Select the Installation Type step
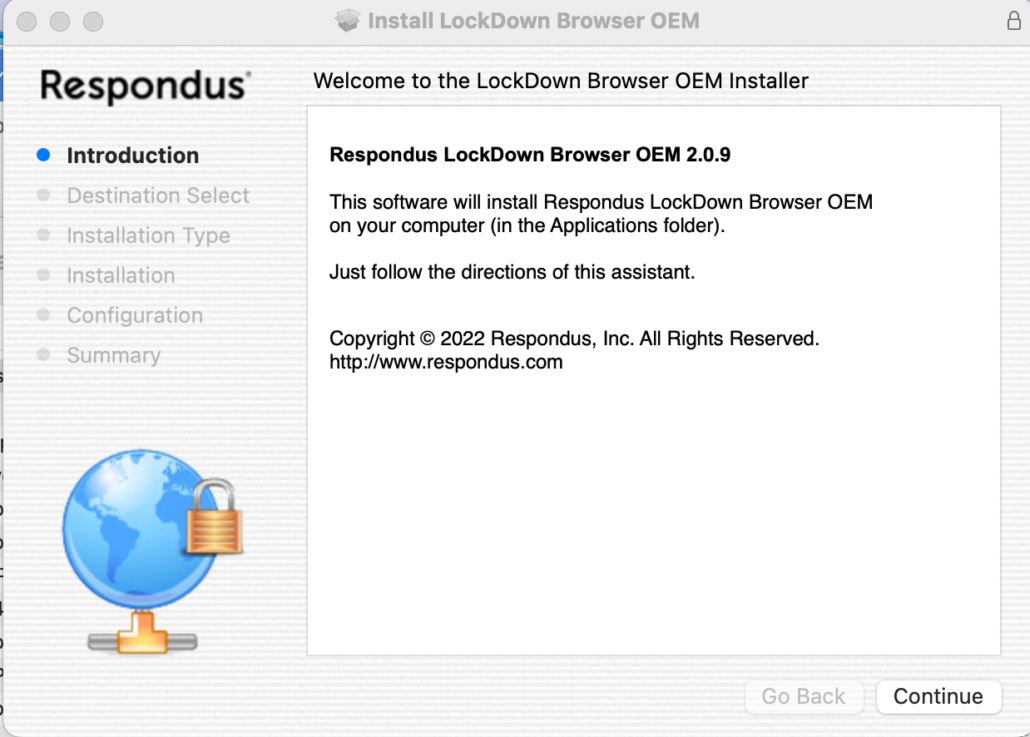The image size is (1030, 737). (148, 235)
